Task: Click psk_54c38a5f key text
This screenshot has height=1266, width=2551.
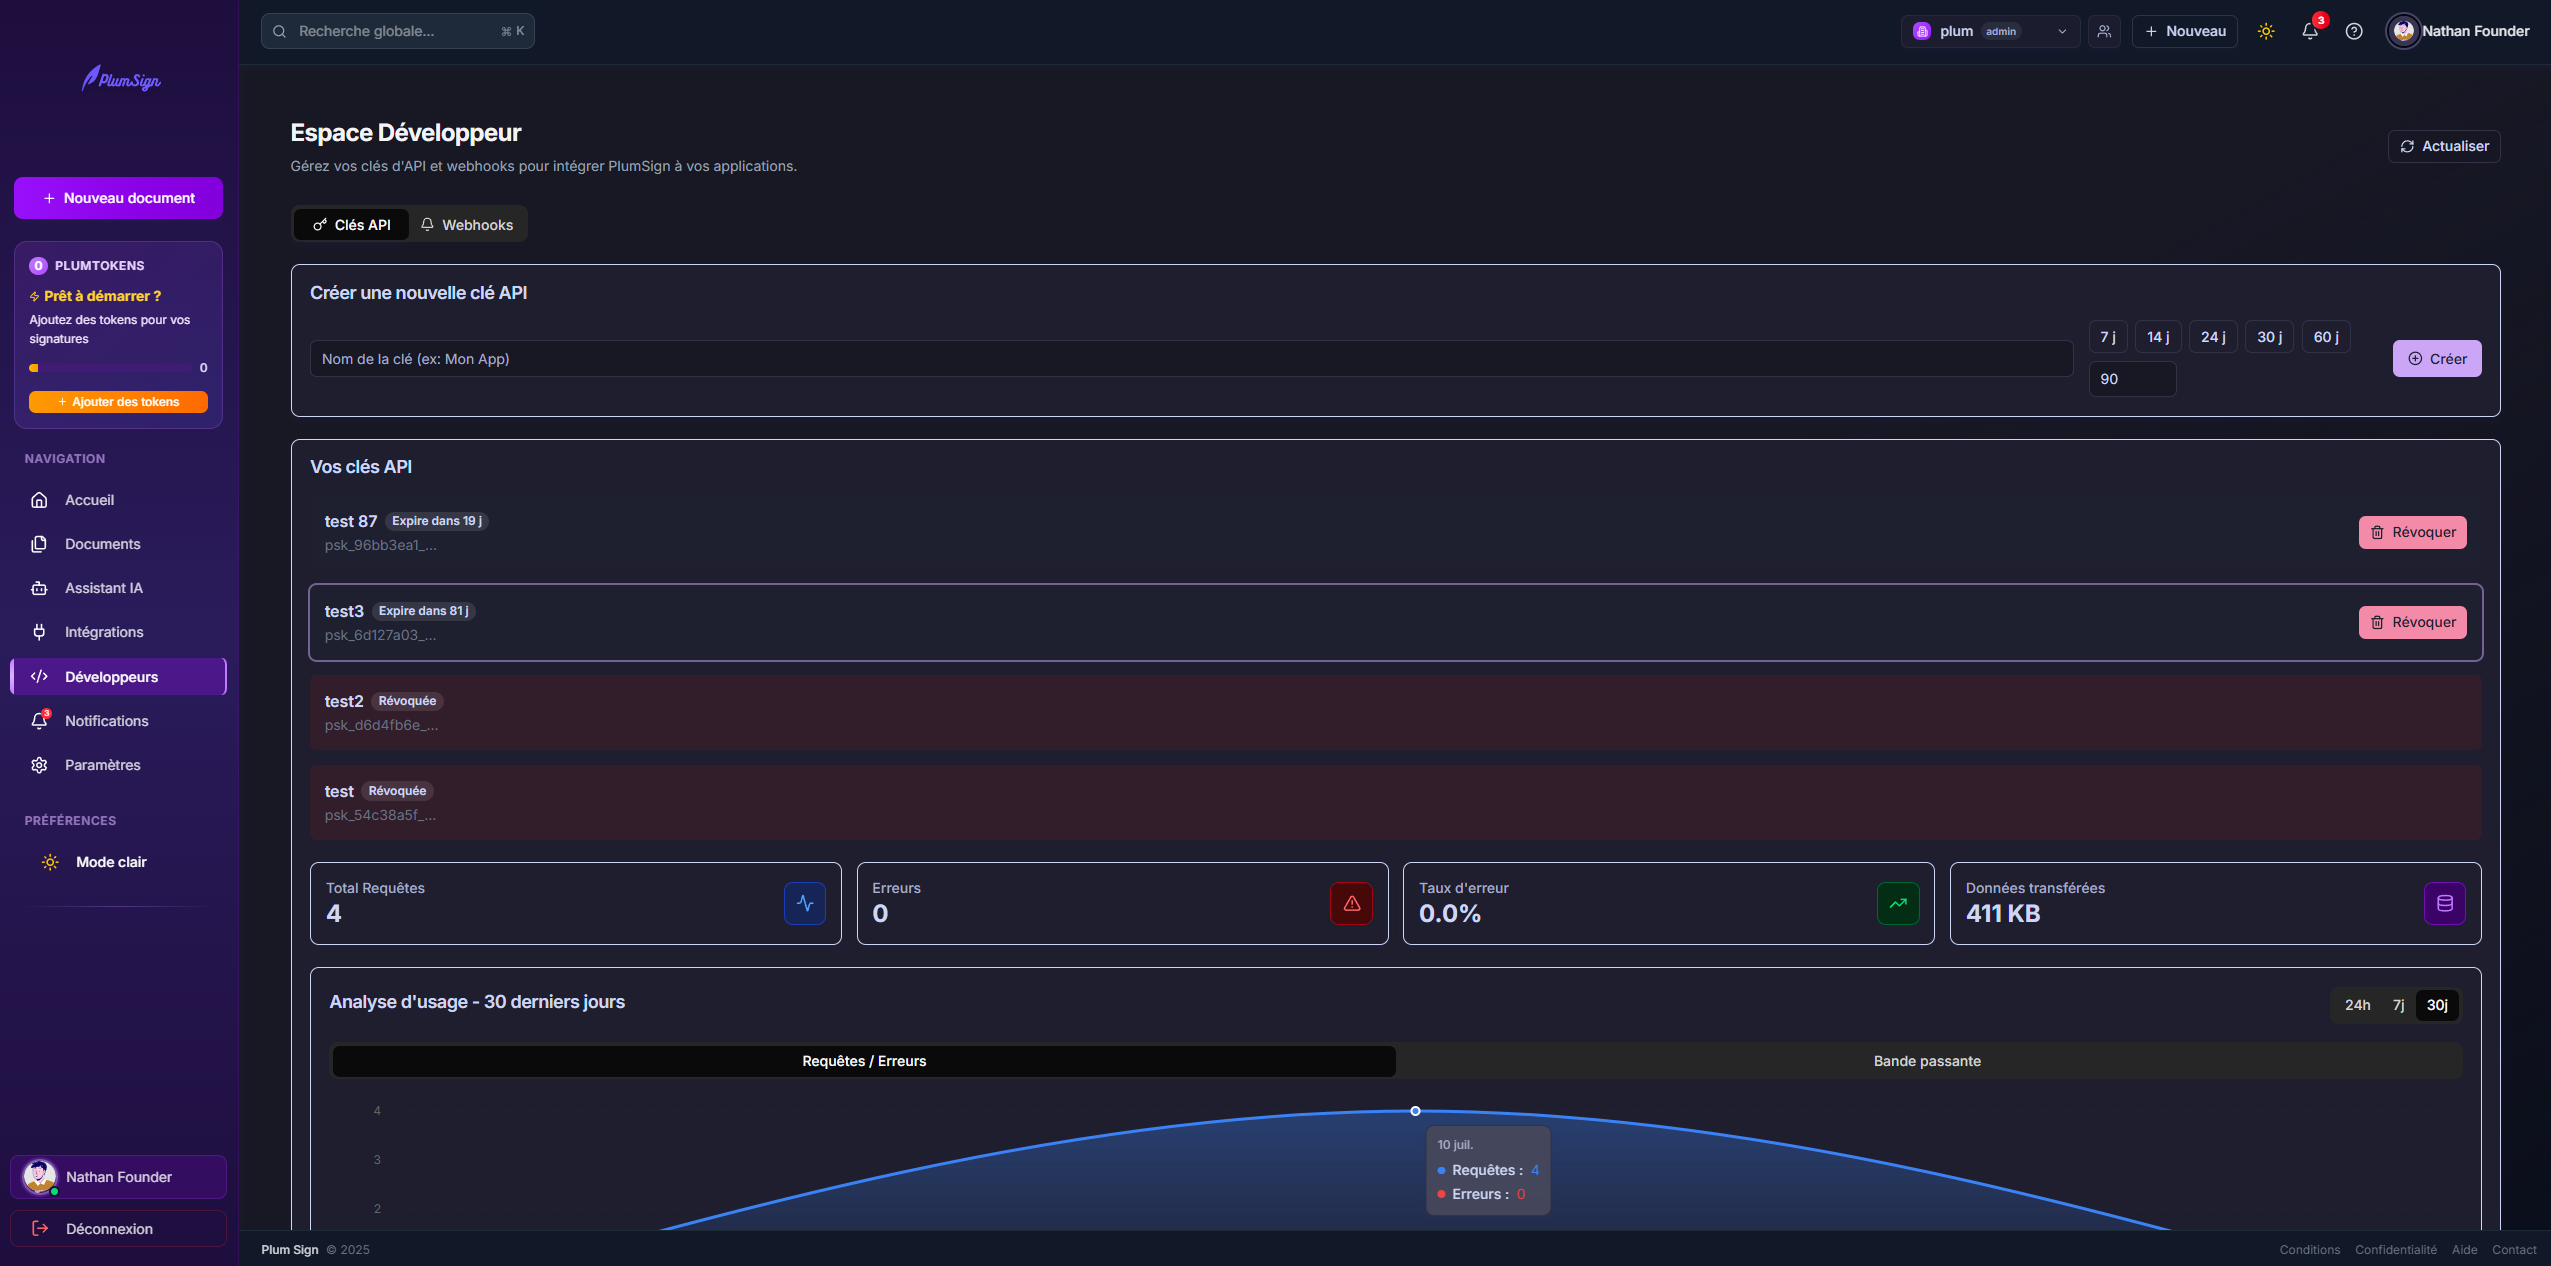Action: click(380, 815)
